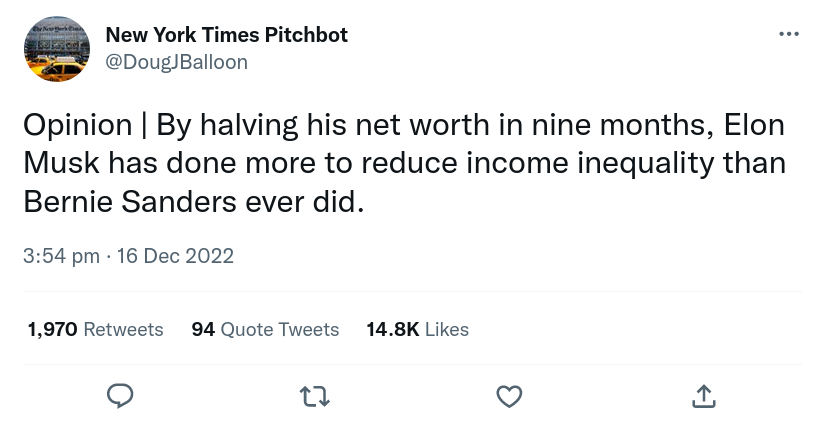Screen dimensions: 816x426
Task: Click the retweet arrows icon
Action: click(315, 396)
